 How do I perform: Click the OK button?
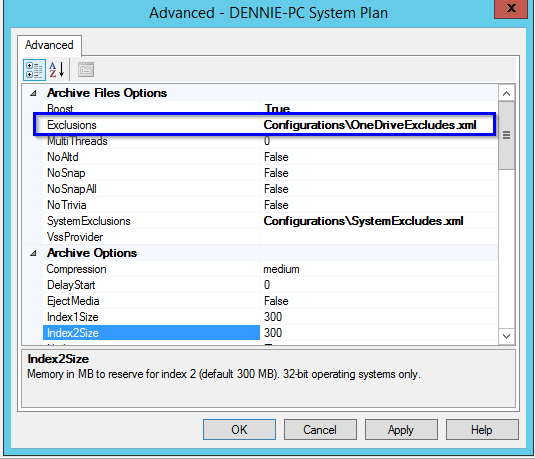tap(239, 430)
